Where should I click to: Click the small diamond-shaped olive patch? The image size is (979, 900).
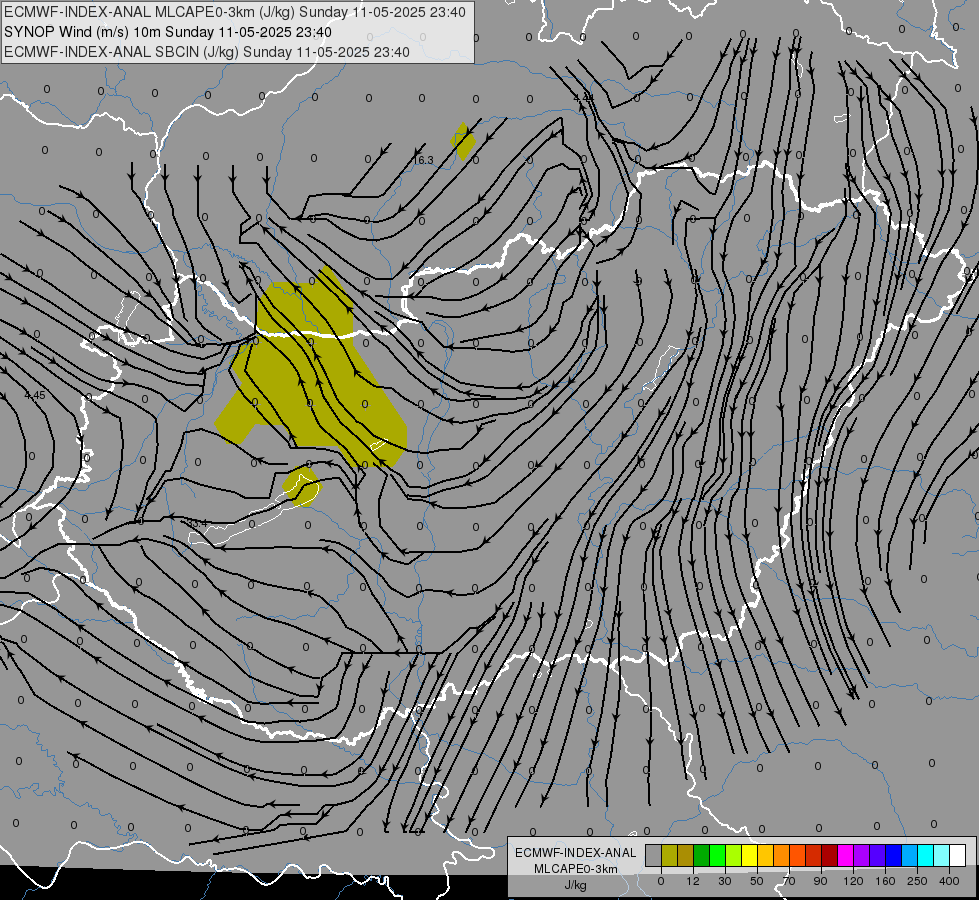(463, 142)
